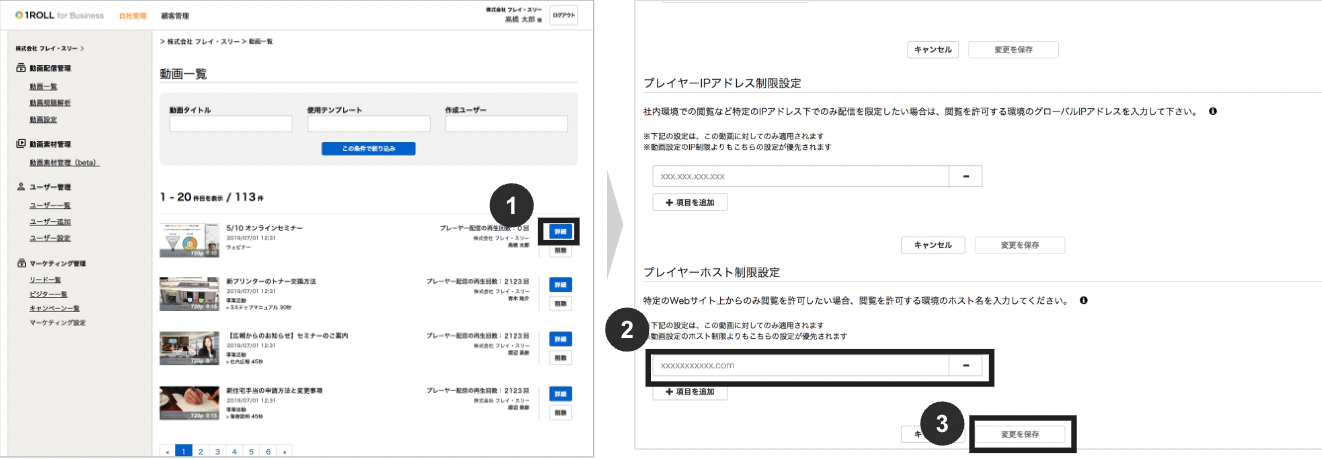Switch to the 自社管理 tab

click(x=132, y=16)
